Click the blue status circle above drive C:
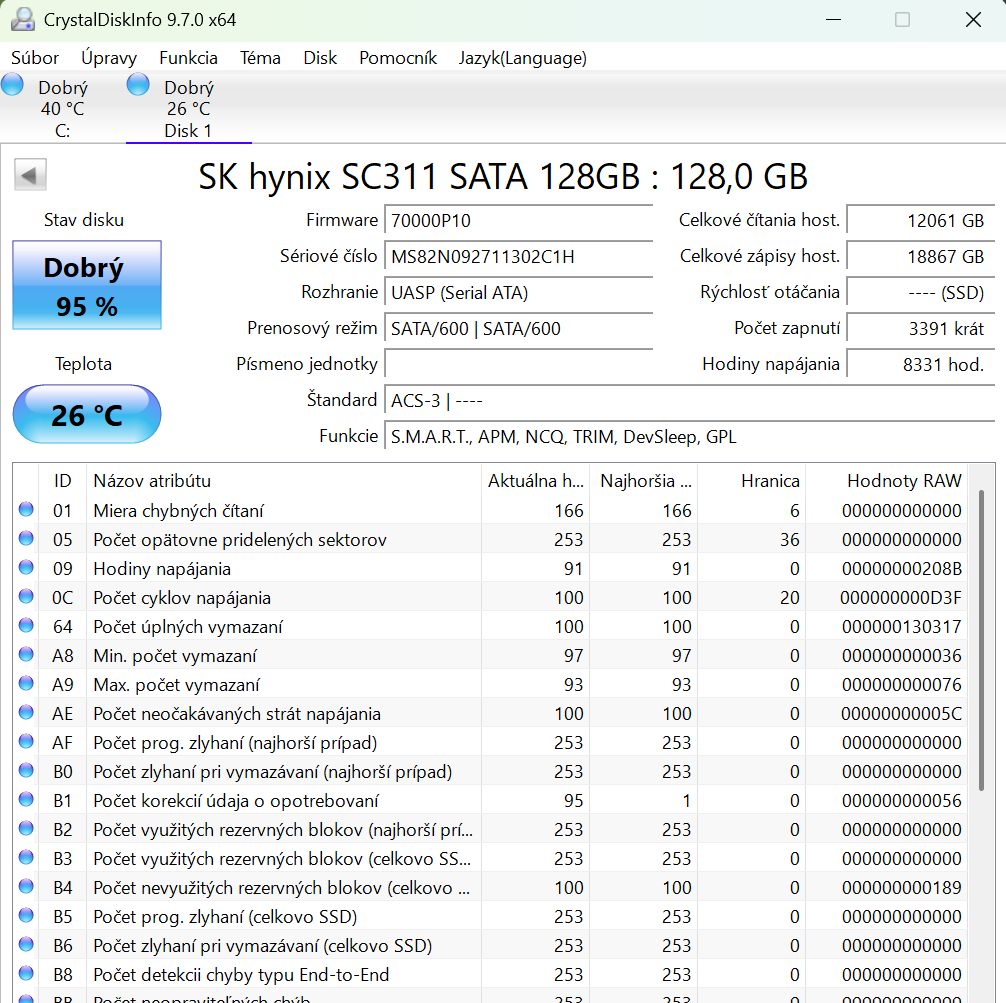The width and height of the screenshot is (1006, 1003). [12, 86]
